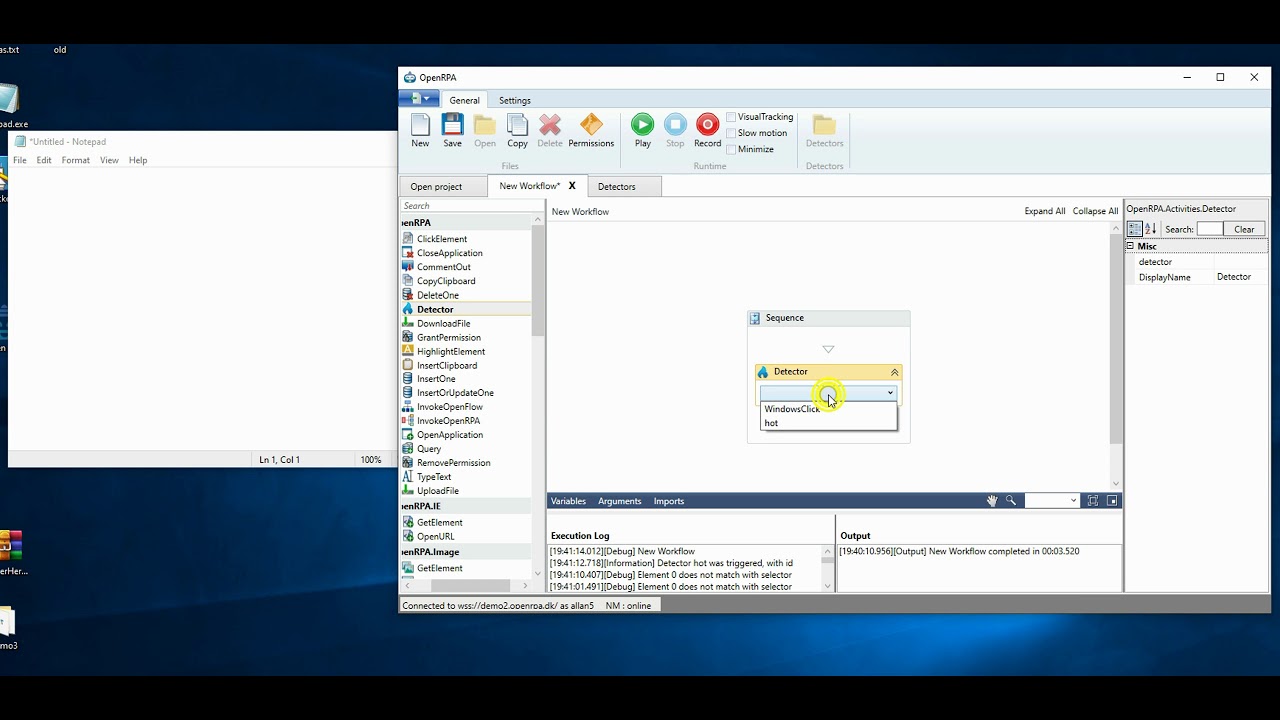Select CommentOut activity in toolbox

point(443,267)
